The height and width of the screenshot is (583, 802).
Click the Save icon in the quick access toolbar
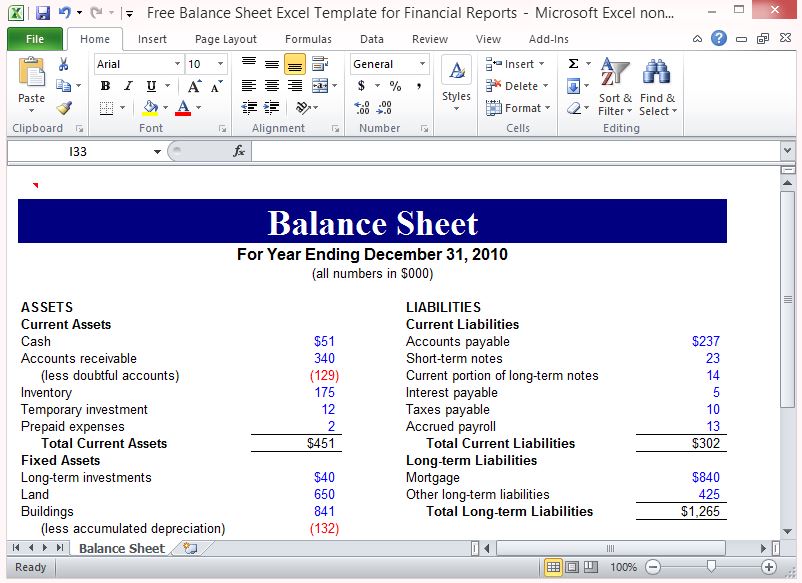pos(42,13)
